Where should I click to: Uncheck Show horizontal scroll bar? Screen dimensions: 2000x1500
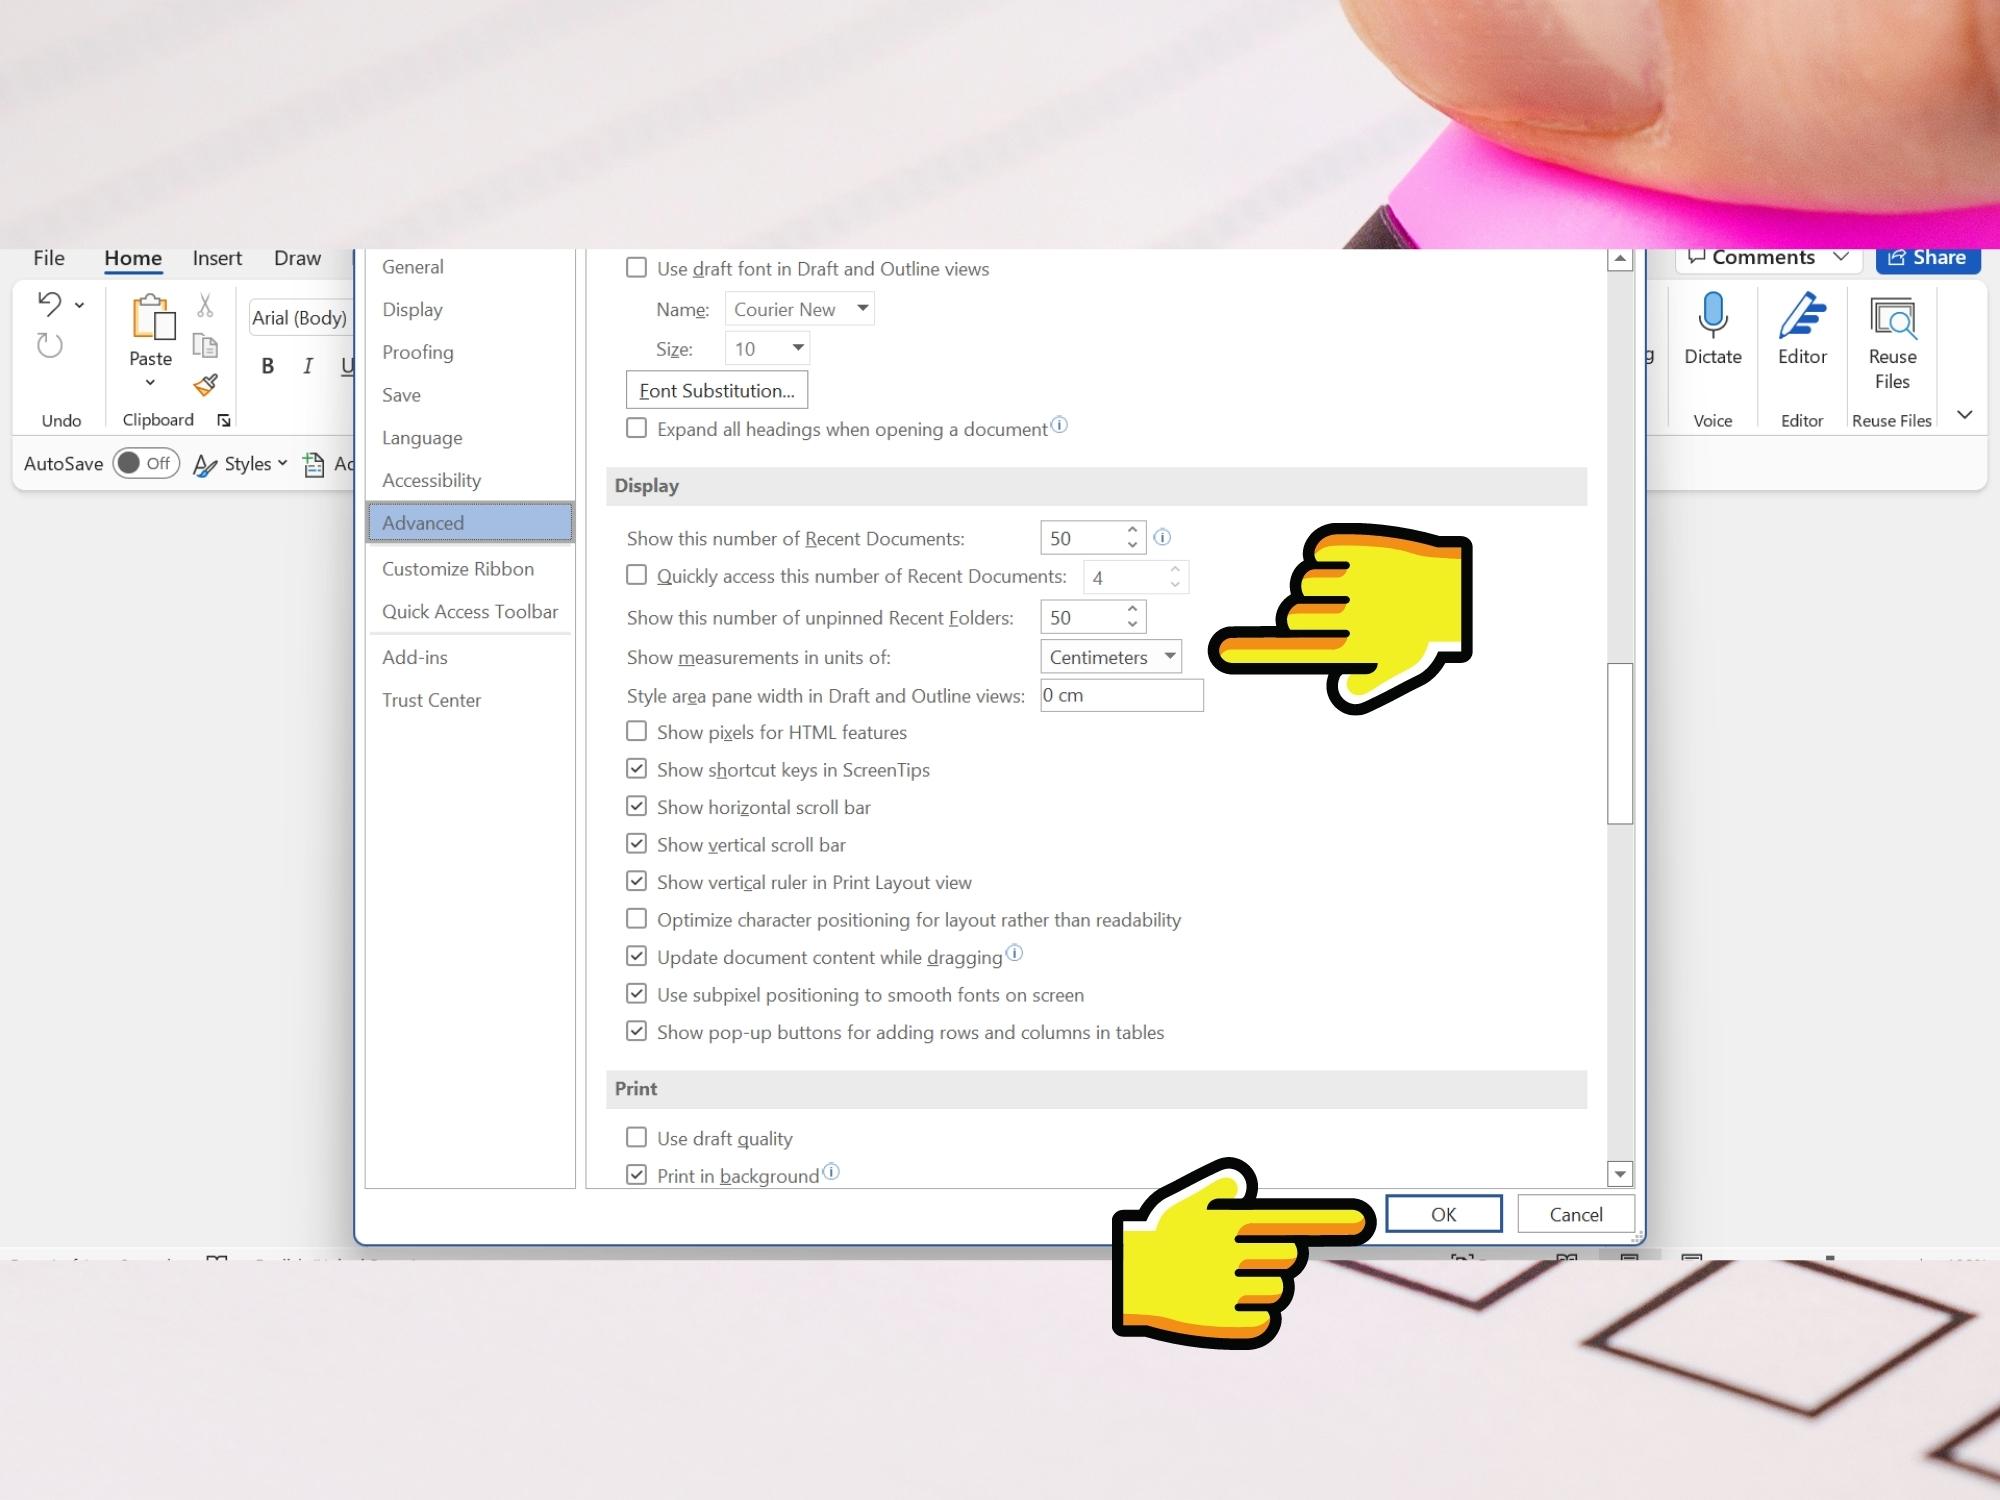[x=636, y=806]
